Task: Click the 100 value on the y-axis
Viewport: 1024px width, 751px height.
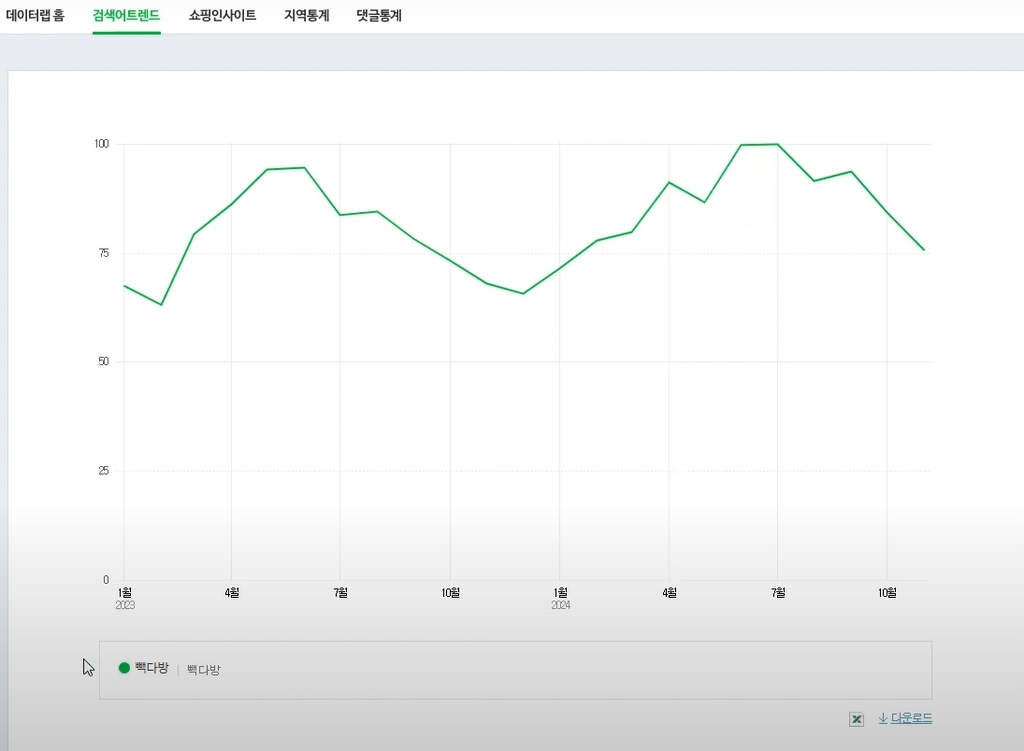Action: (x=101, y=144)
